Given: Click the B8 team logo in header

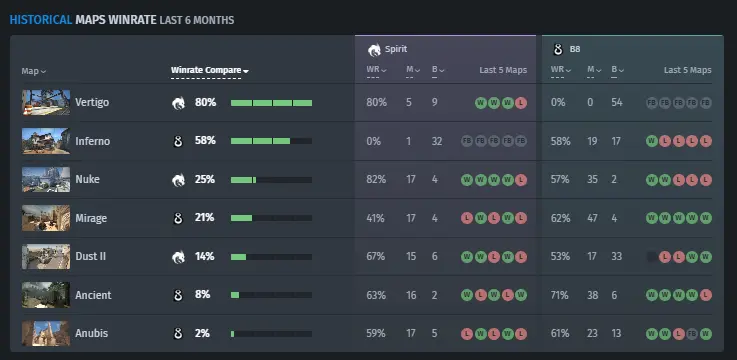Looking at the screenshot, I should click(x=558, y=49).
